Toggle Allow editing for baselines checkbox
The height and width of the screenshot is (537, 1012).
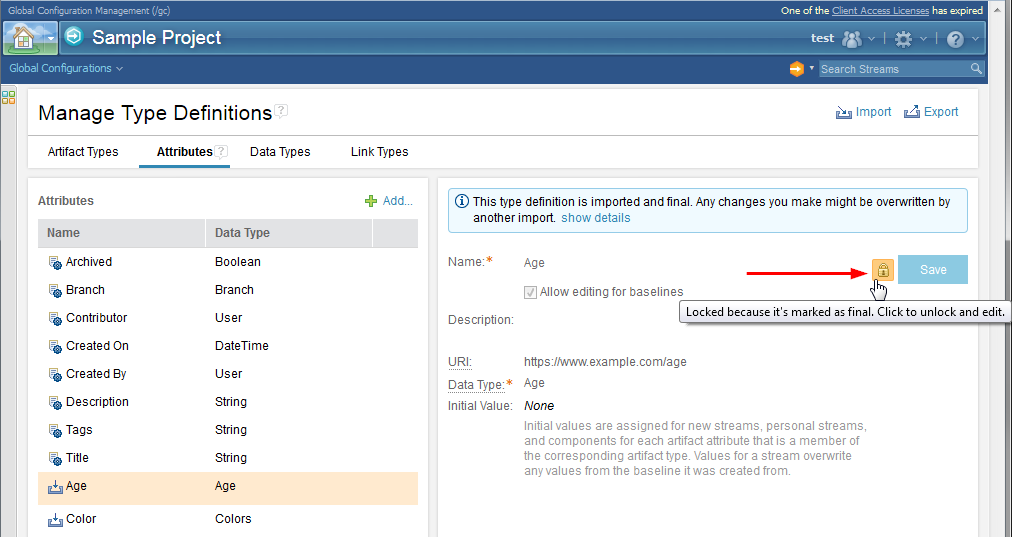[x=530, y=292]
